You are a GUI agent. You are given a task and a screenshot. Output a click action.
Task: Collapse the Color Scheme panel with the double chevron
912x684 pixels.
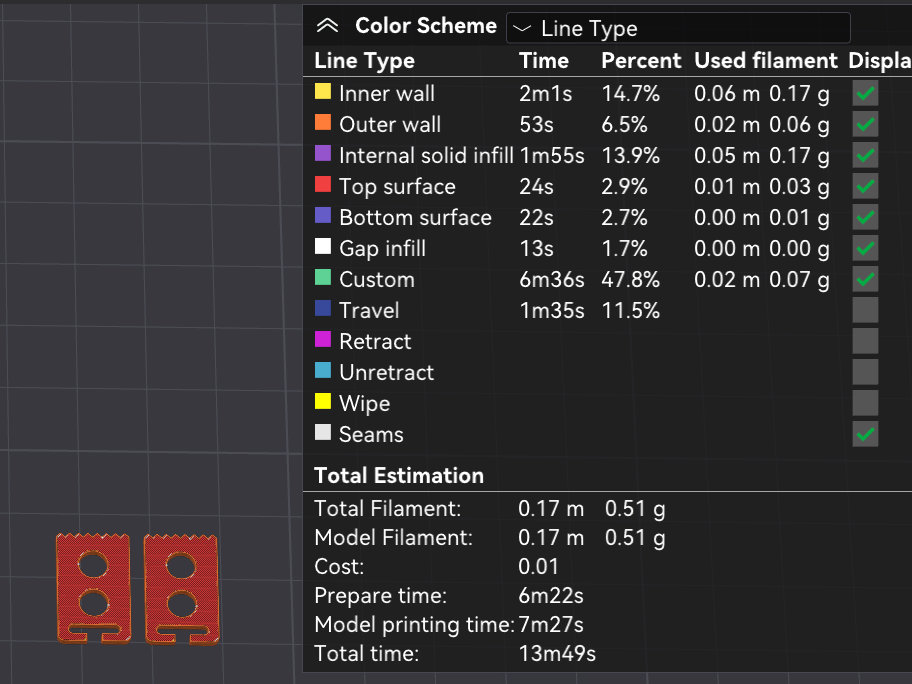[x=327, y=26]
